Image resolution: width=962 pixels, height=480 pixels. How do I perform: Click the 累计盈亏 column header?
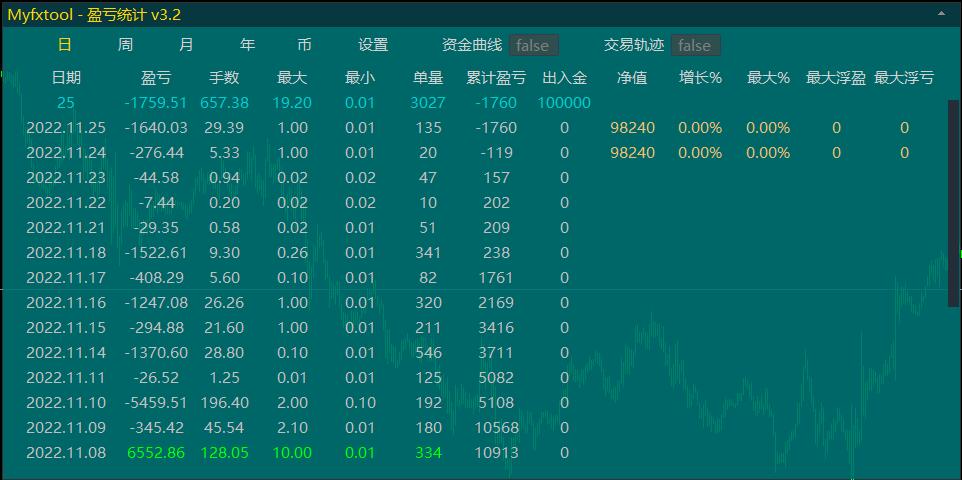coord(496,78)
